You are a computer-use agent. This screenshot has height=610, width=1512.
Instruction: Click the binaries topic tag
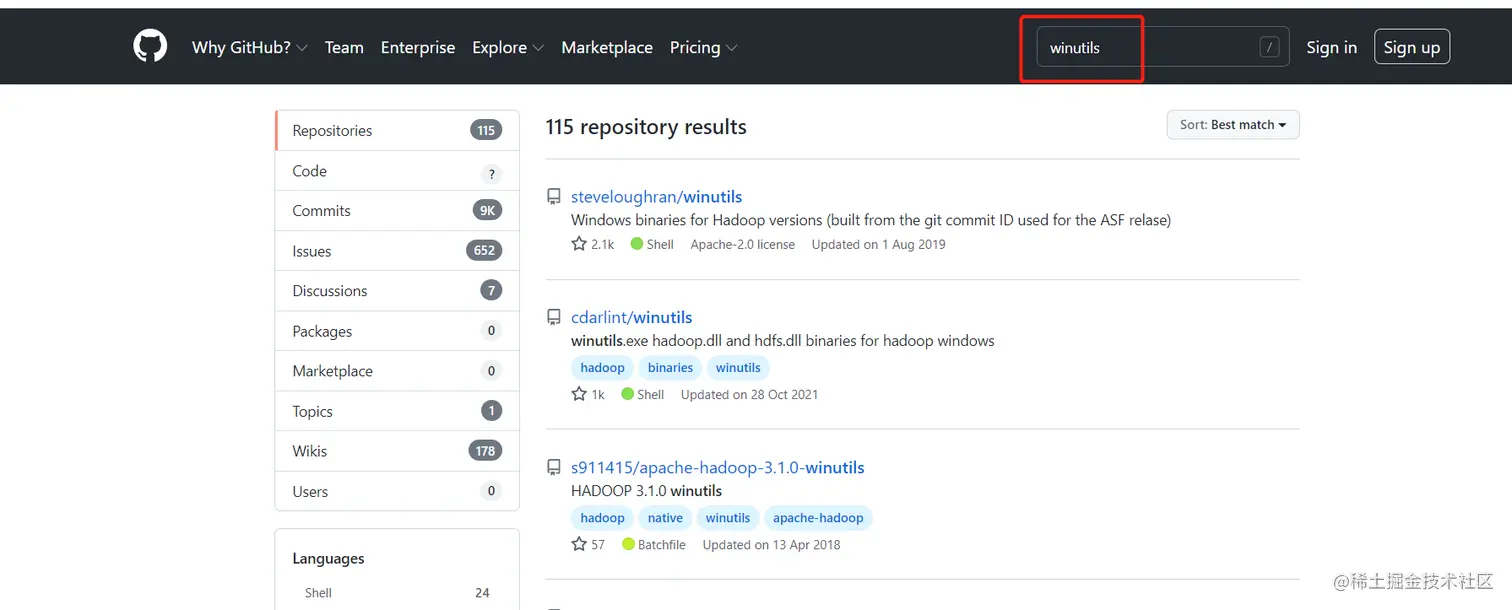click(670, 368)
